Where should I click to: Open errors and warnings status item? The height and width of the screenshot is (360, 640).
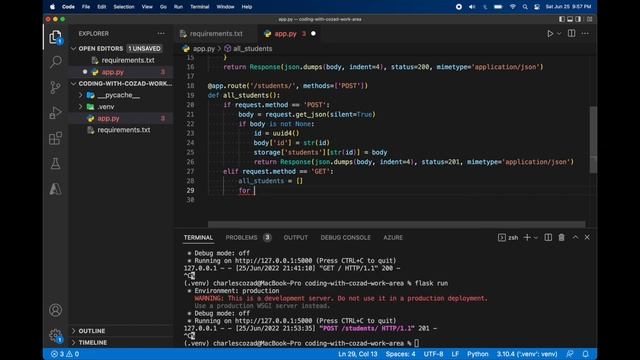(65, 354)
